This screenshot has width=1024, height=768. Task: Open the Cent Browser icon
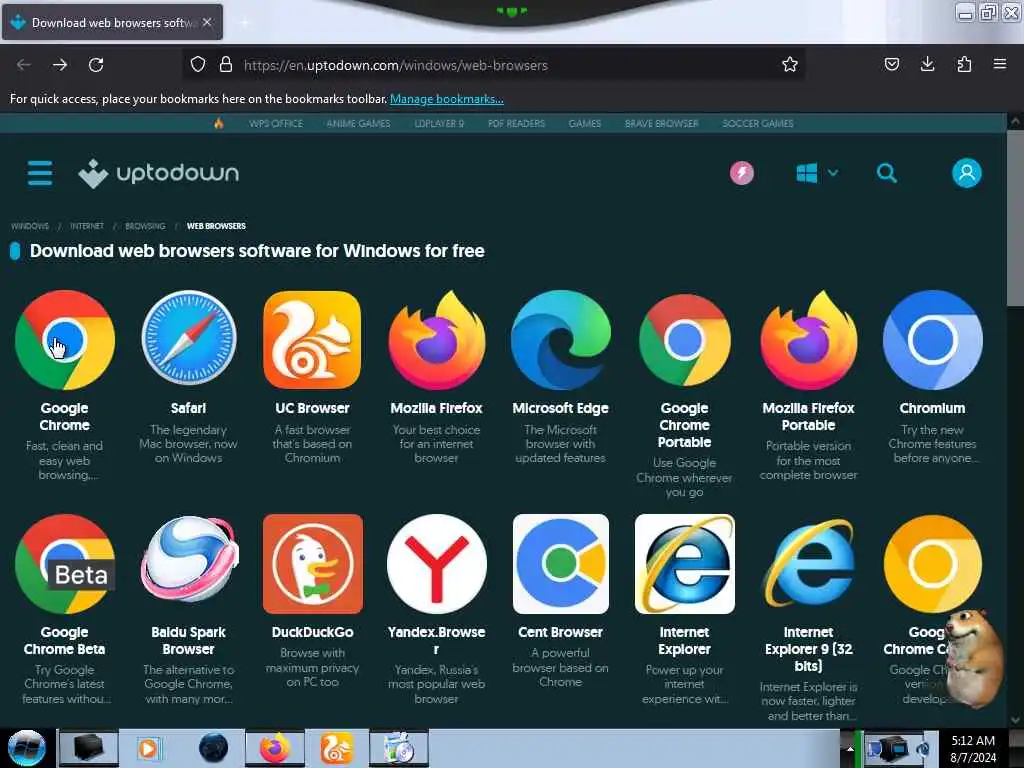(560, 564)
